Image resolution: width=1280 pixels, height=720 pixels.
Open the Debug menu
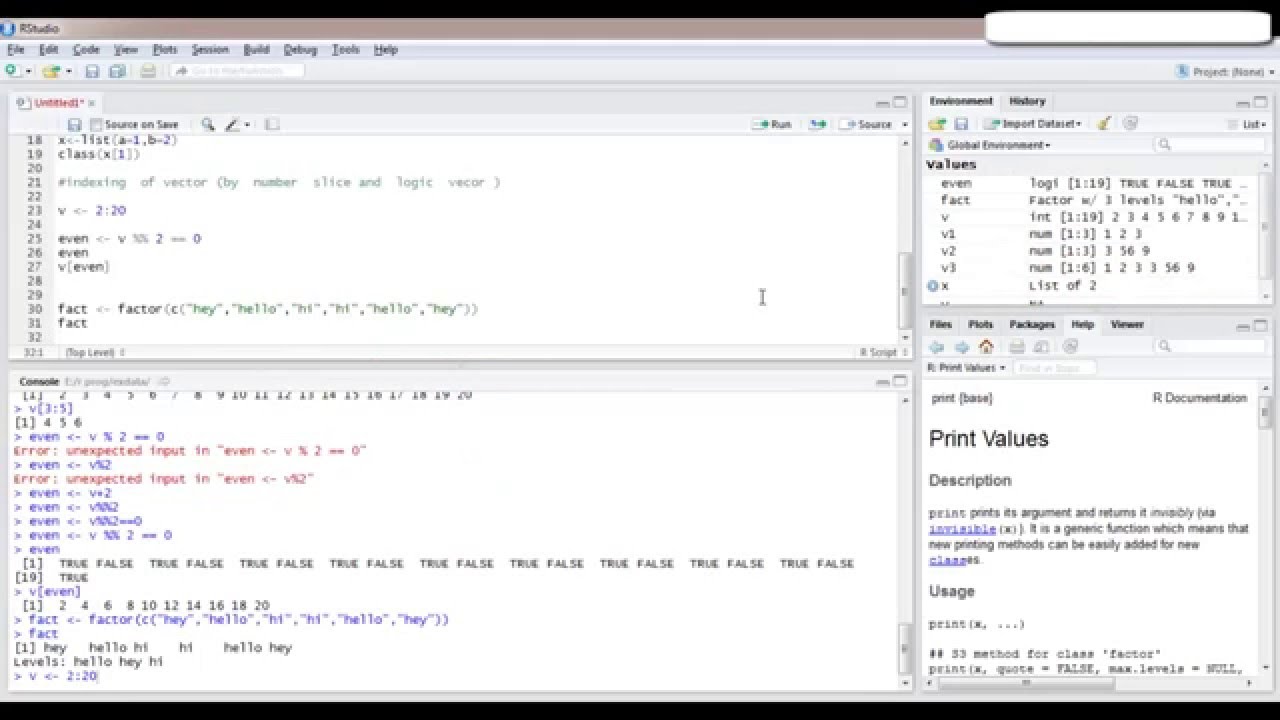pyautogui.click(x=300, y=49)
